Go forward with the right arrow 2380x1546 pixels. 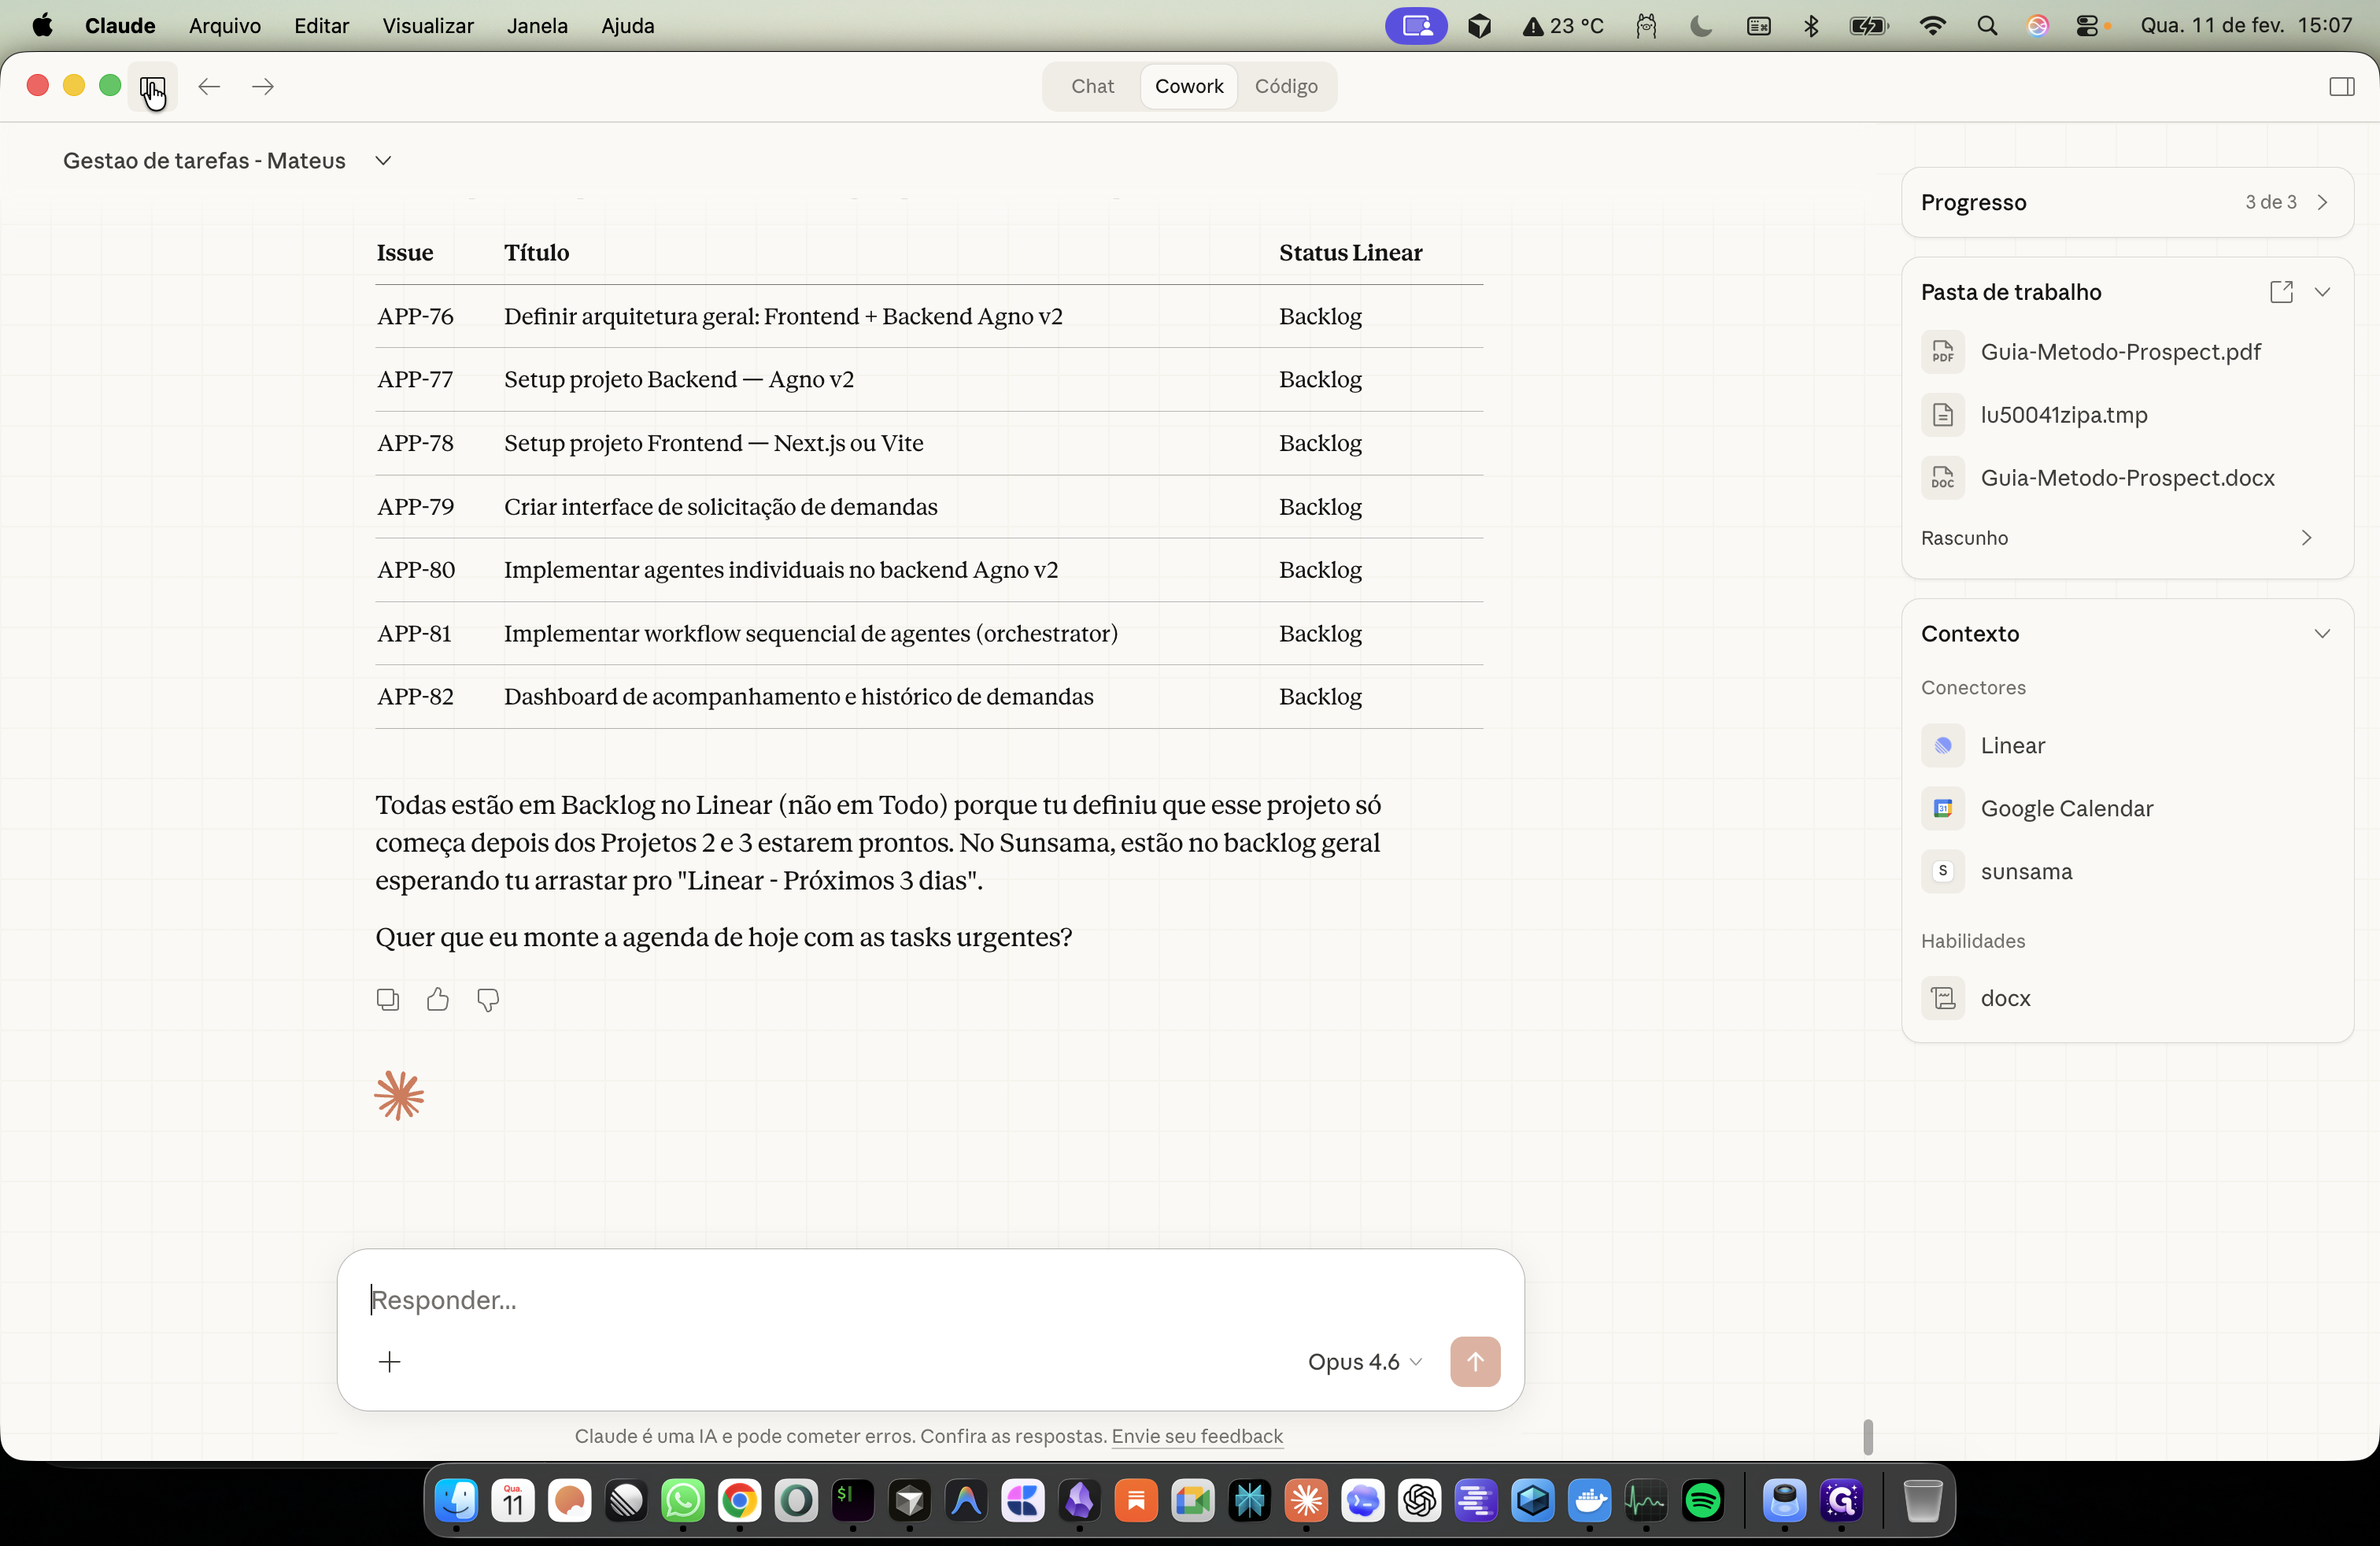(263, 86)
